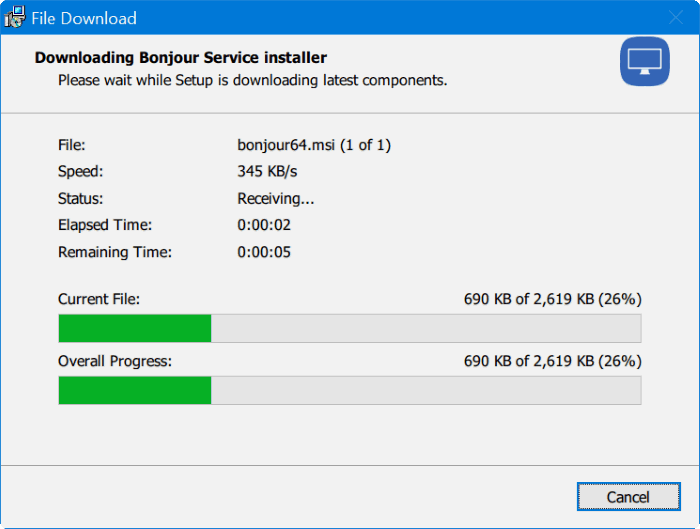Click the 'Remaining Time:' label
The height and width of the screenshot is (529, 700).
[115, 252]
